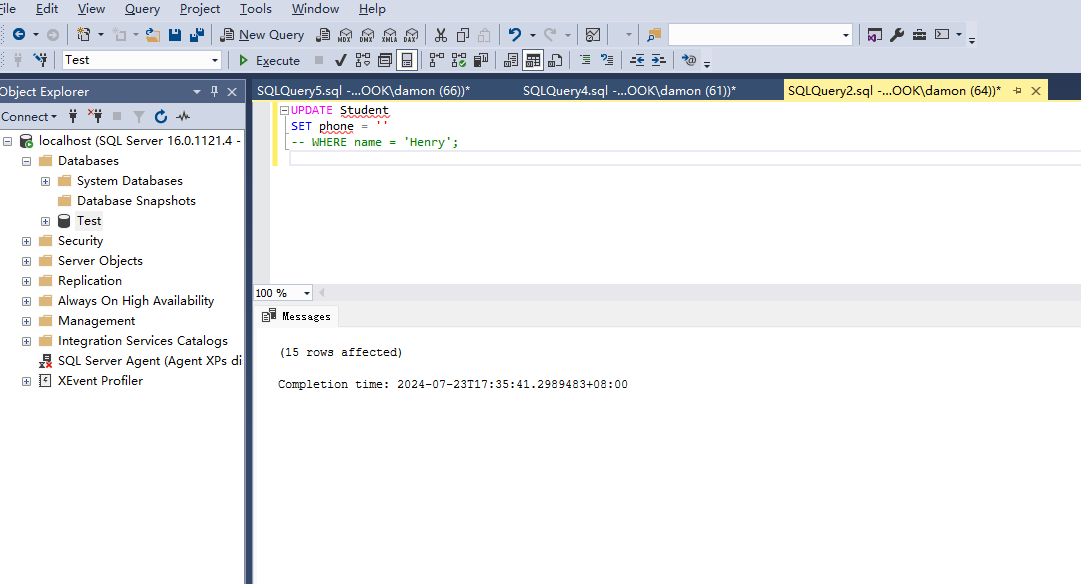
Task: Click the Find in Files icon
Action: tap(654, 34)
